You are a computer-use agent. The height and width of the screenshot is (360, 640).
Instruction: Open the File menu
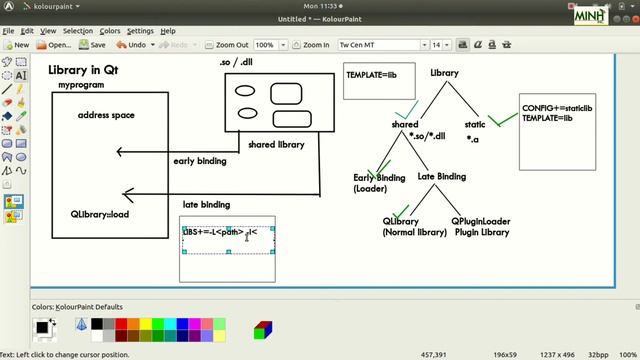(8, 31)
